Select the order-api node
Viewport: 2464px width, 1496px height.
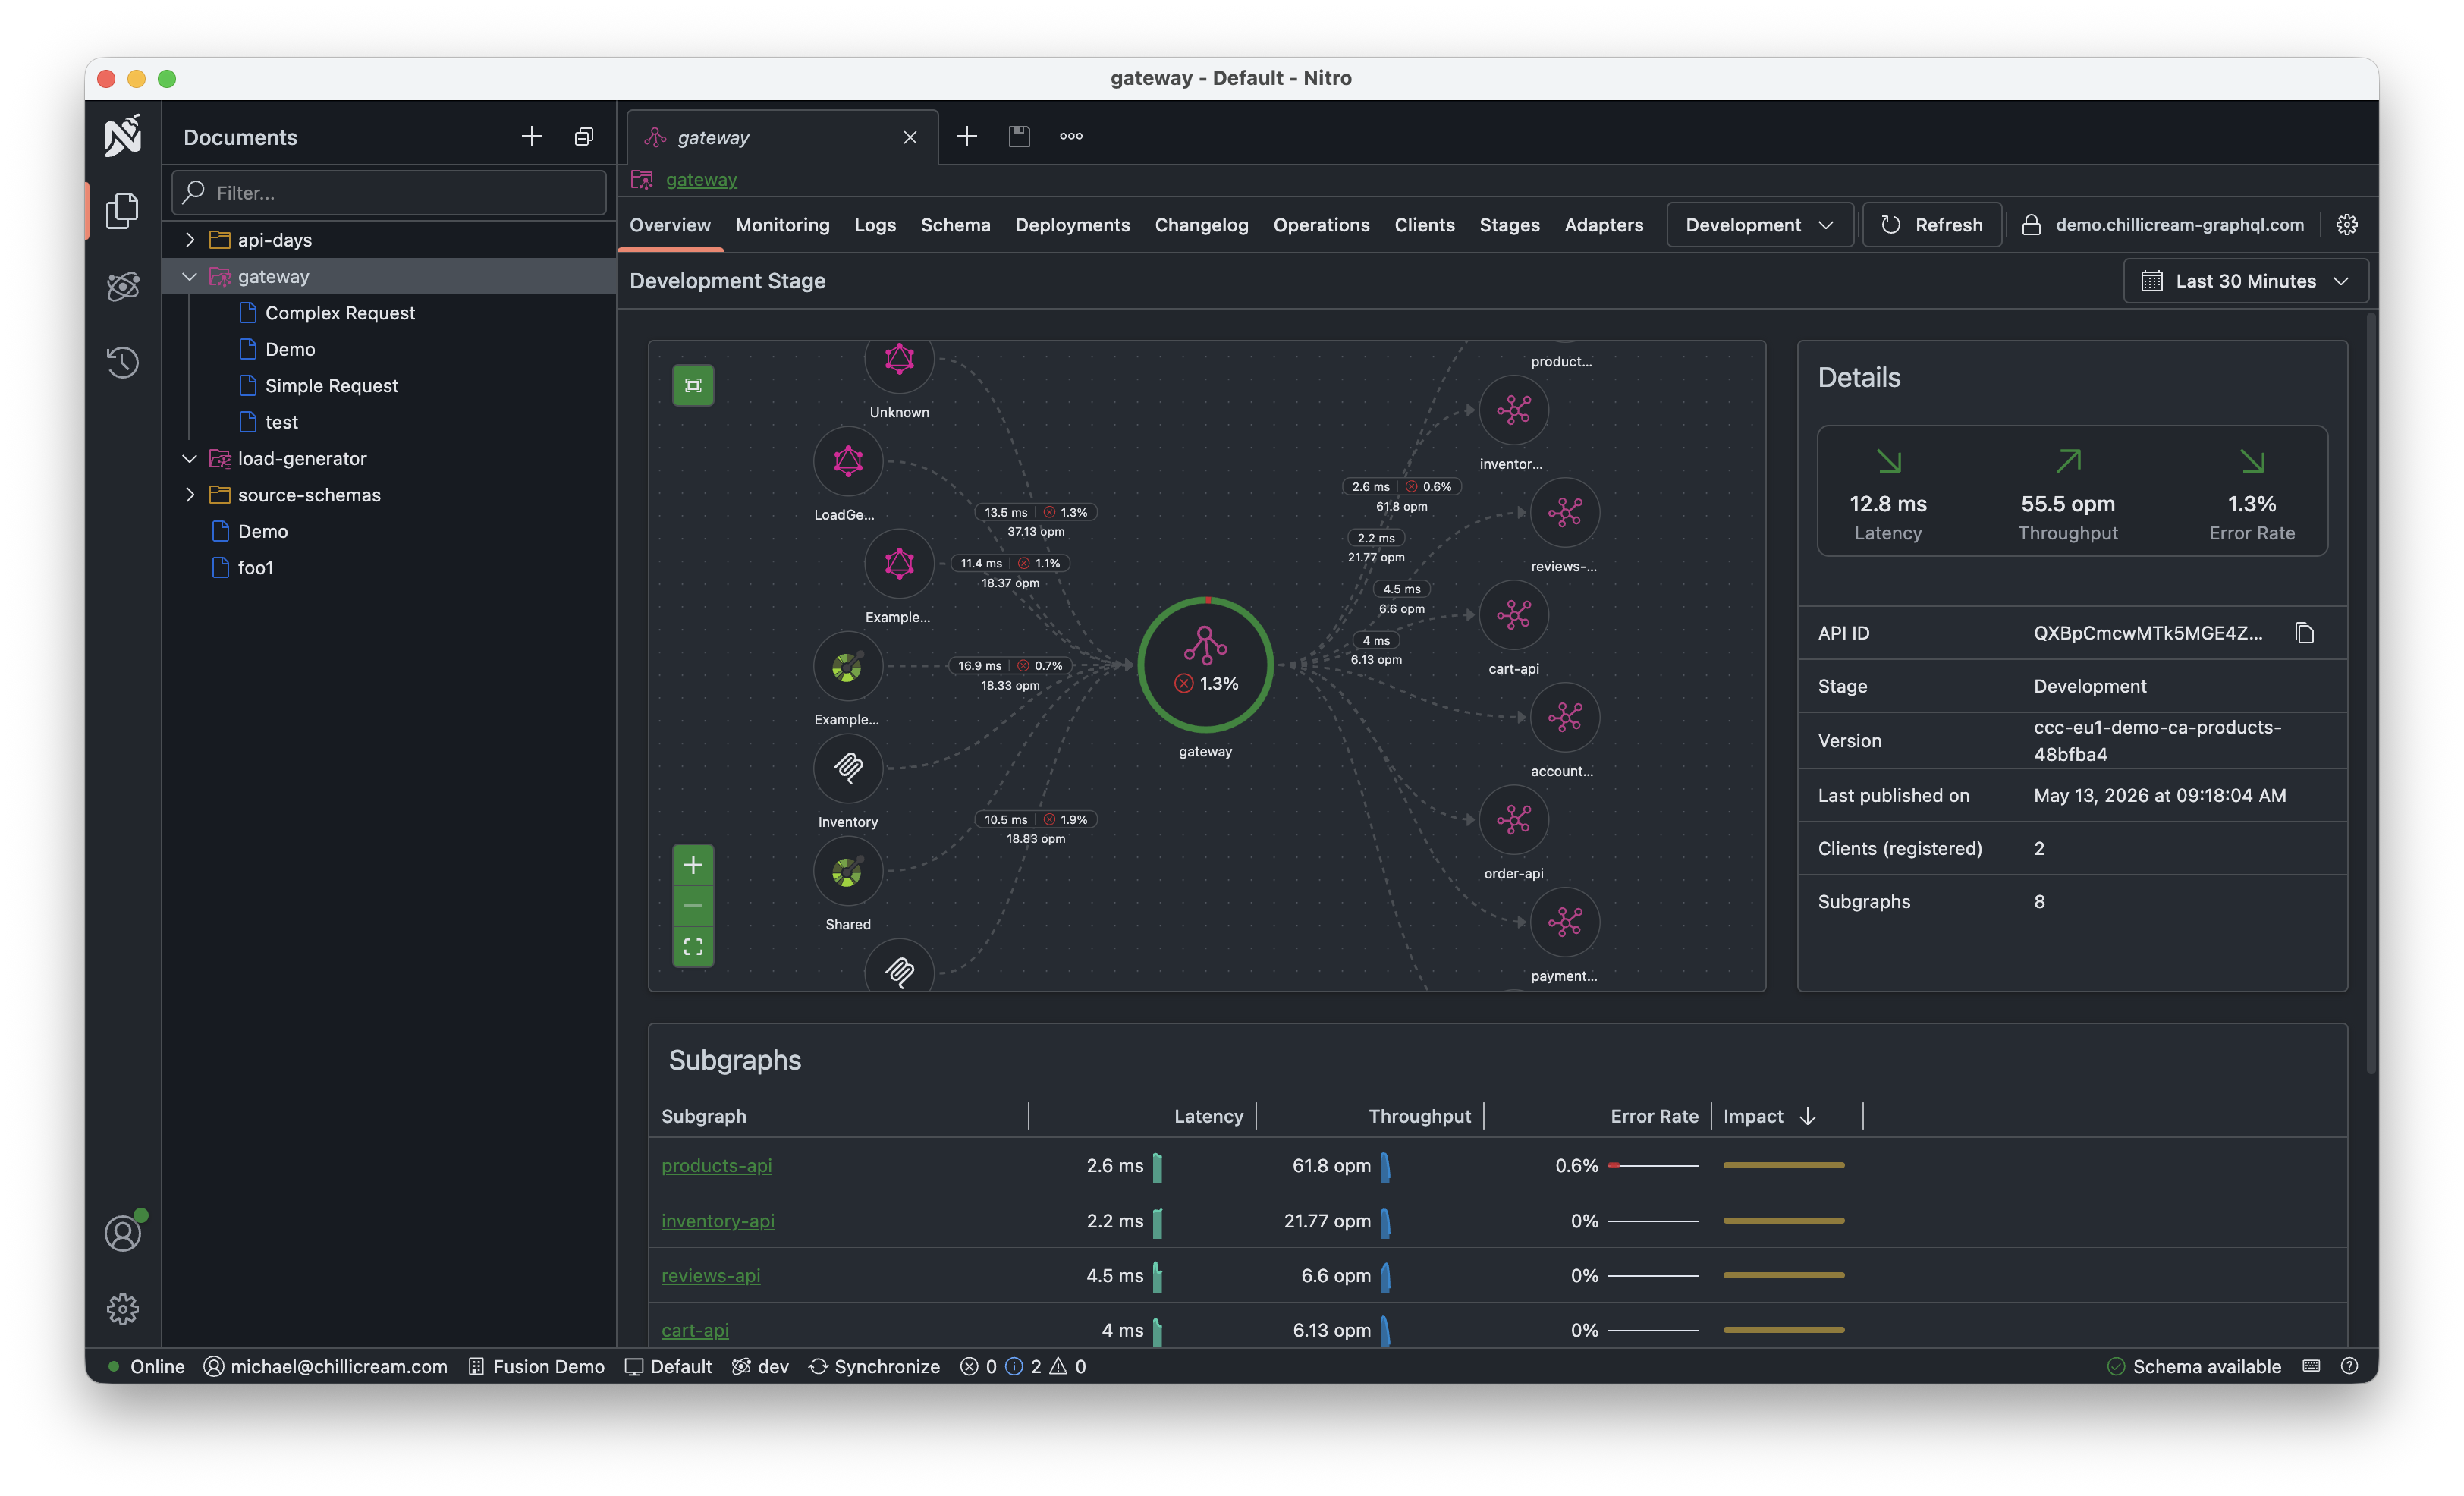pyautogui.click(x=1513, y=819)
